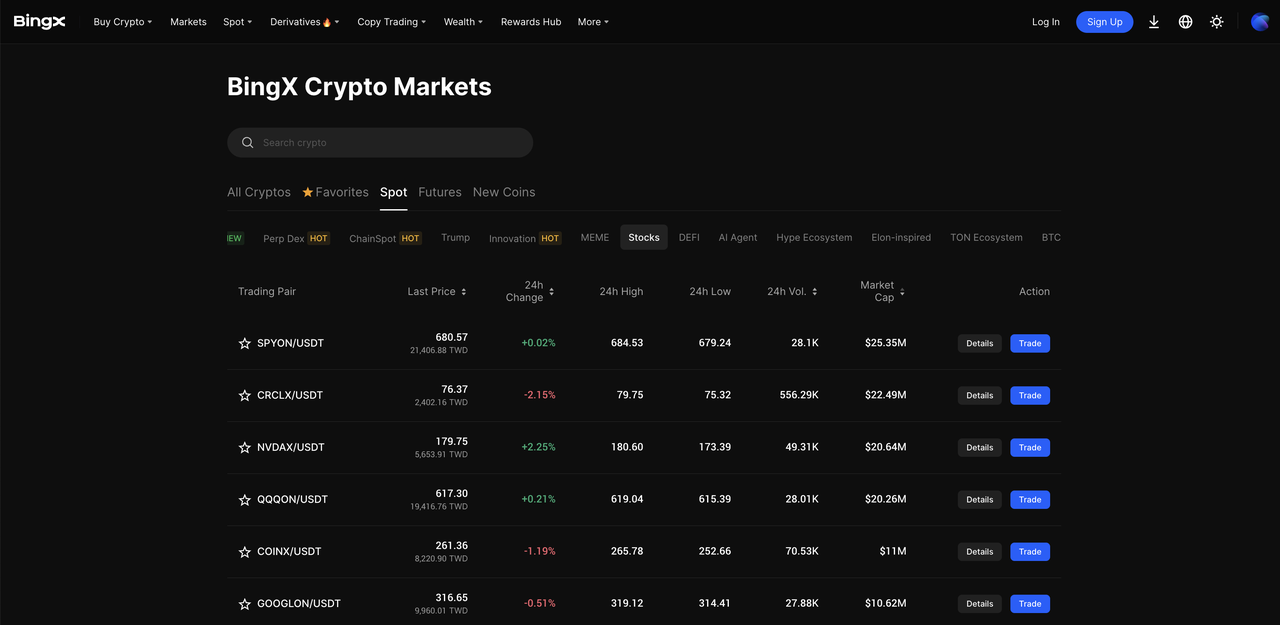Image resolution: width=1280 pixels, height=625 pixels.
Task: Click Trade button for CRCLX/USDT
Action: 1030,395
